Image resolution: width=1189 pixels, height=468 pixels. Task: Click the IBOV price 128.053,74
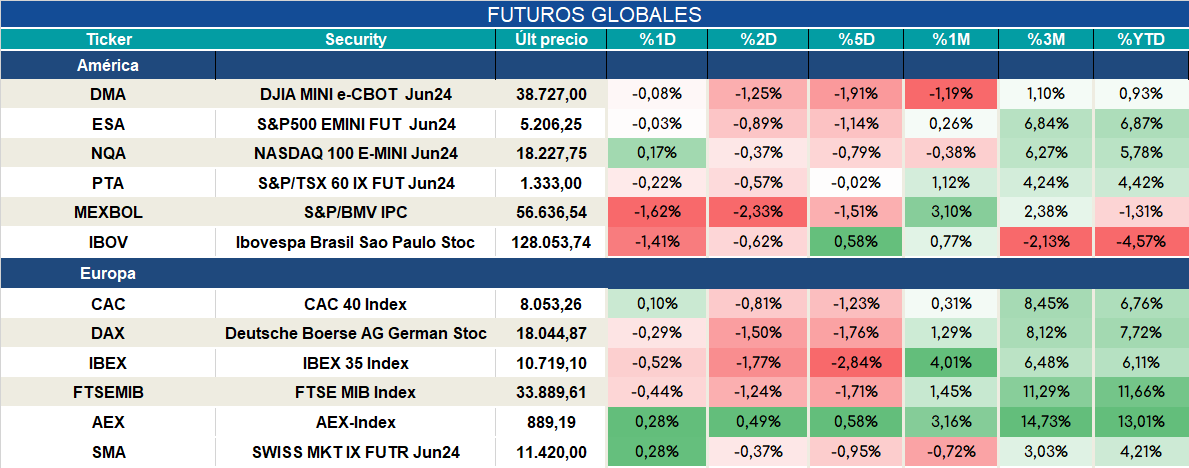pyautogui.click(x=551, y=243)
